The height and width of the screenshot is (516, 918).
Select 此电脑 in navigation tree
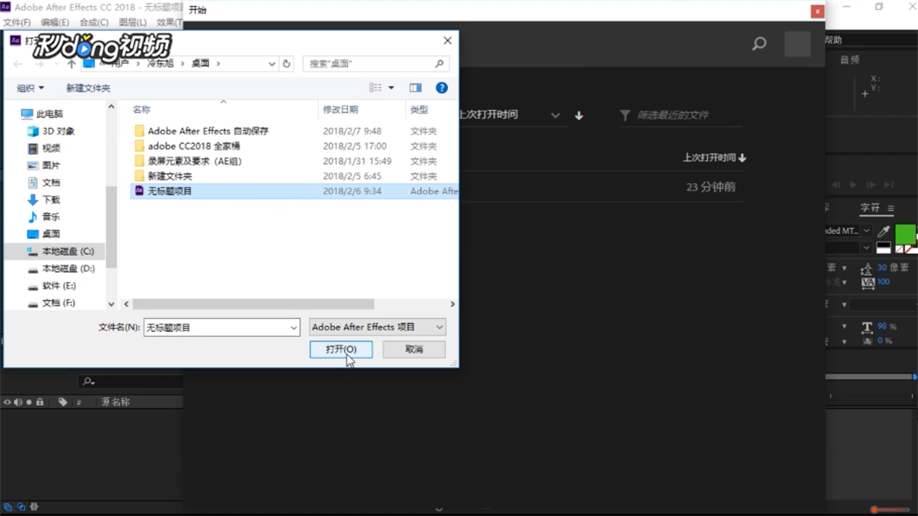click(x=42, y=114)
